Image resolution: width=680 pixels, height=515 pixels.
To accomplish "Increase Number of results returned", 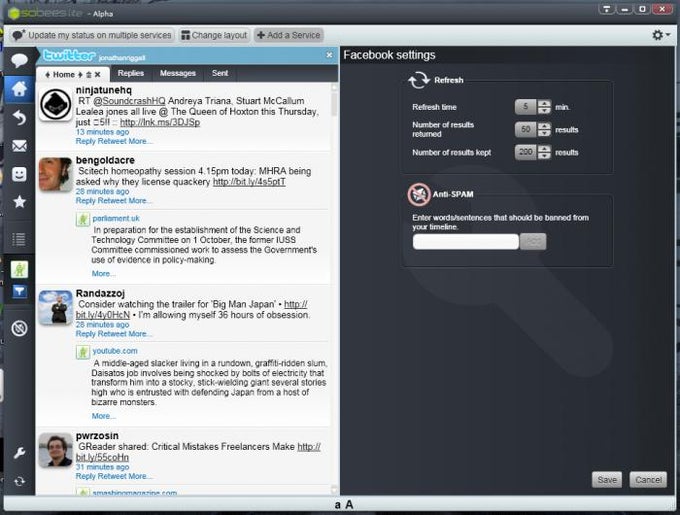I will click(x=544, y=126).
